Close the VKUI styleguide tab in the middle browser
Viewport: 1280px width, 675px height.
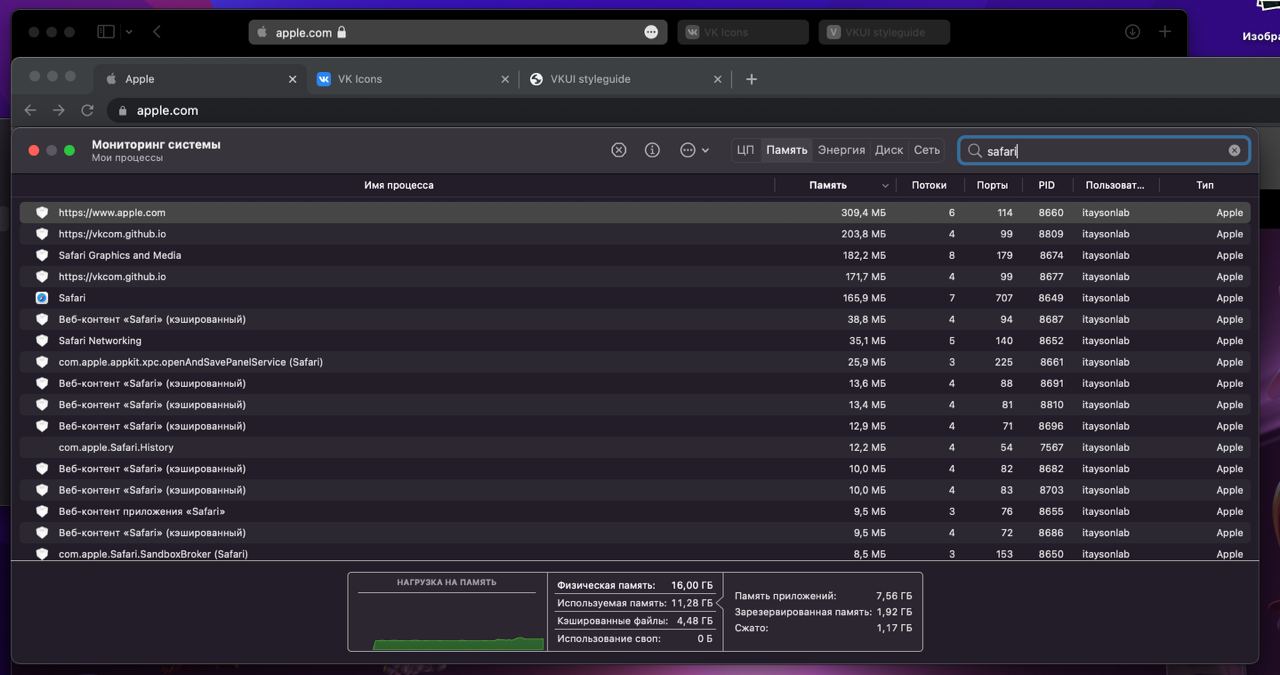point(717,79)
